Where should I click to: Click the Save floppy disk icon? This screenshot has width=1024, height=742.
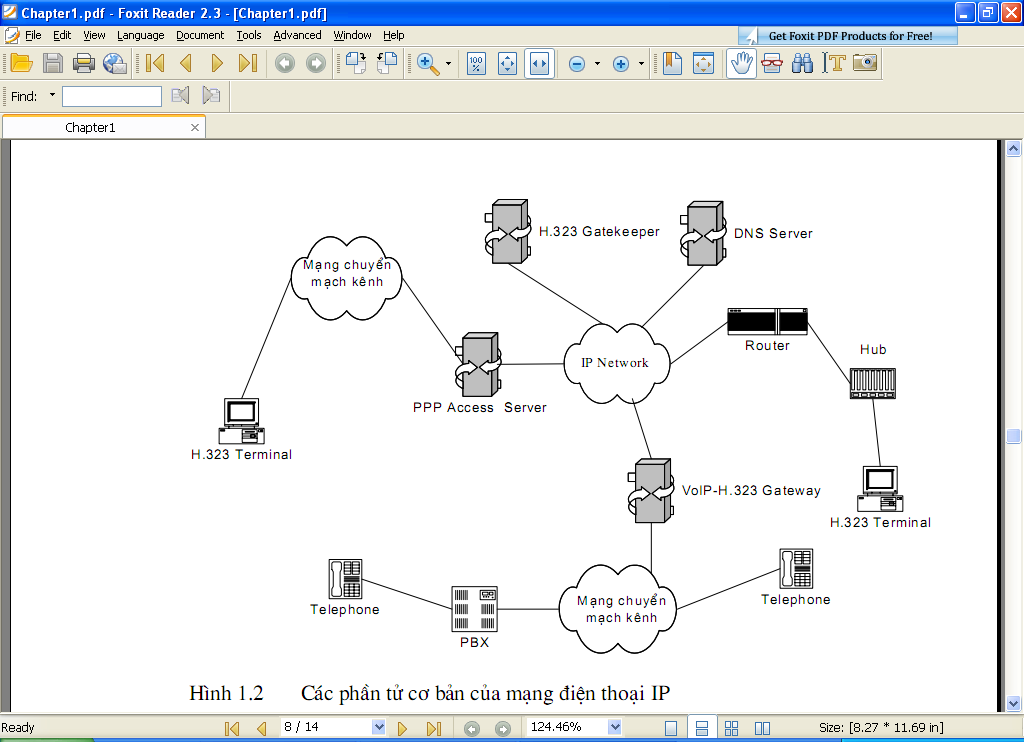pos(53,63)
